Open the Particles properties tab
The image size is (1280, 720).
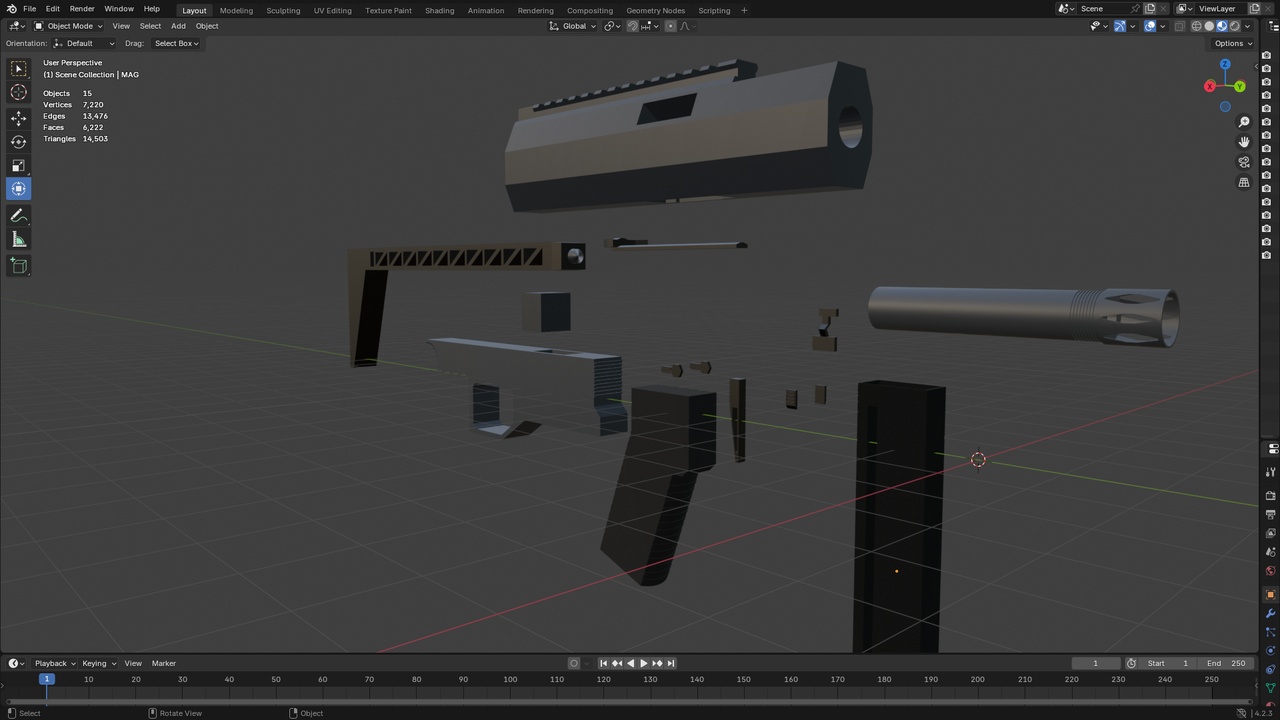(x=1271, y=633)
